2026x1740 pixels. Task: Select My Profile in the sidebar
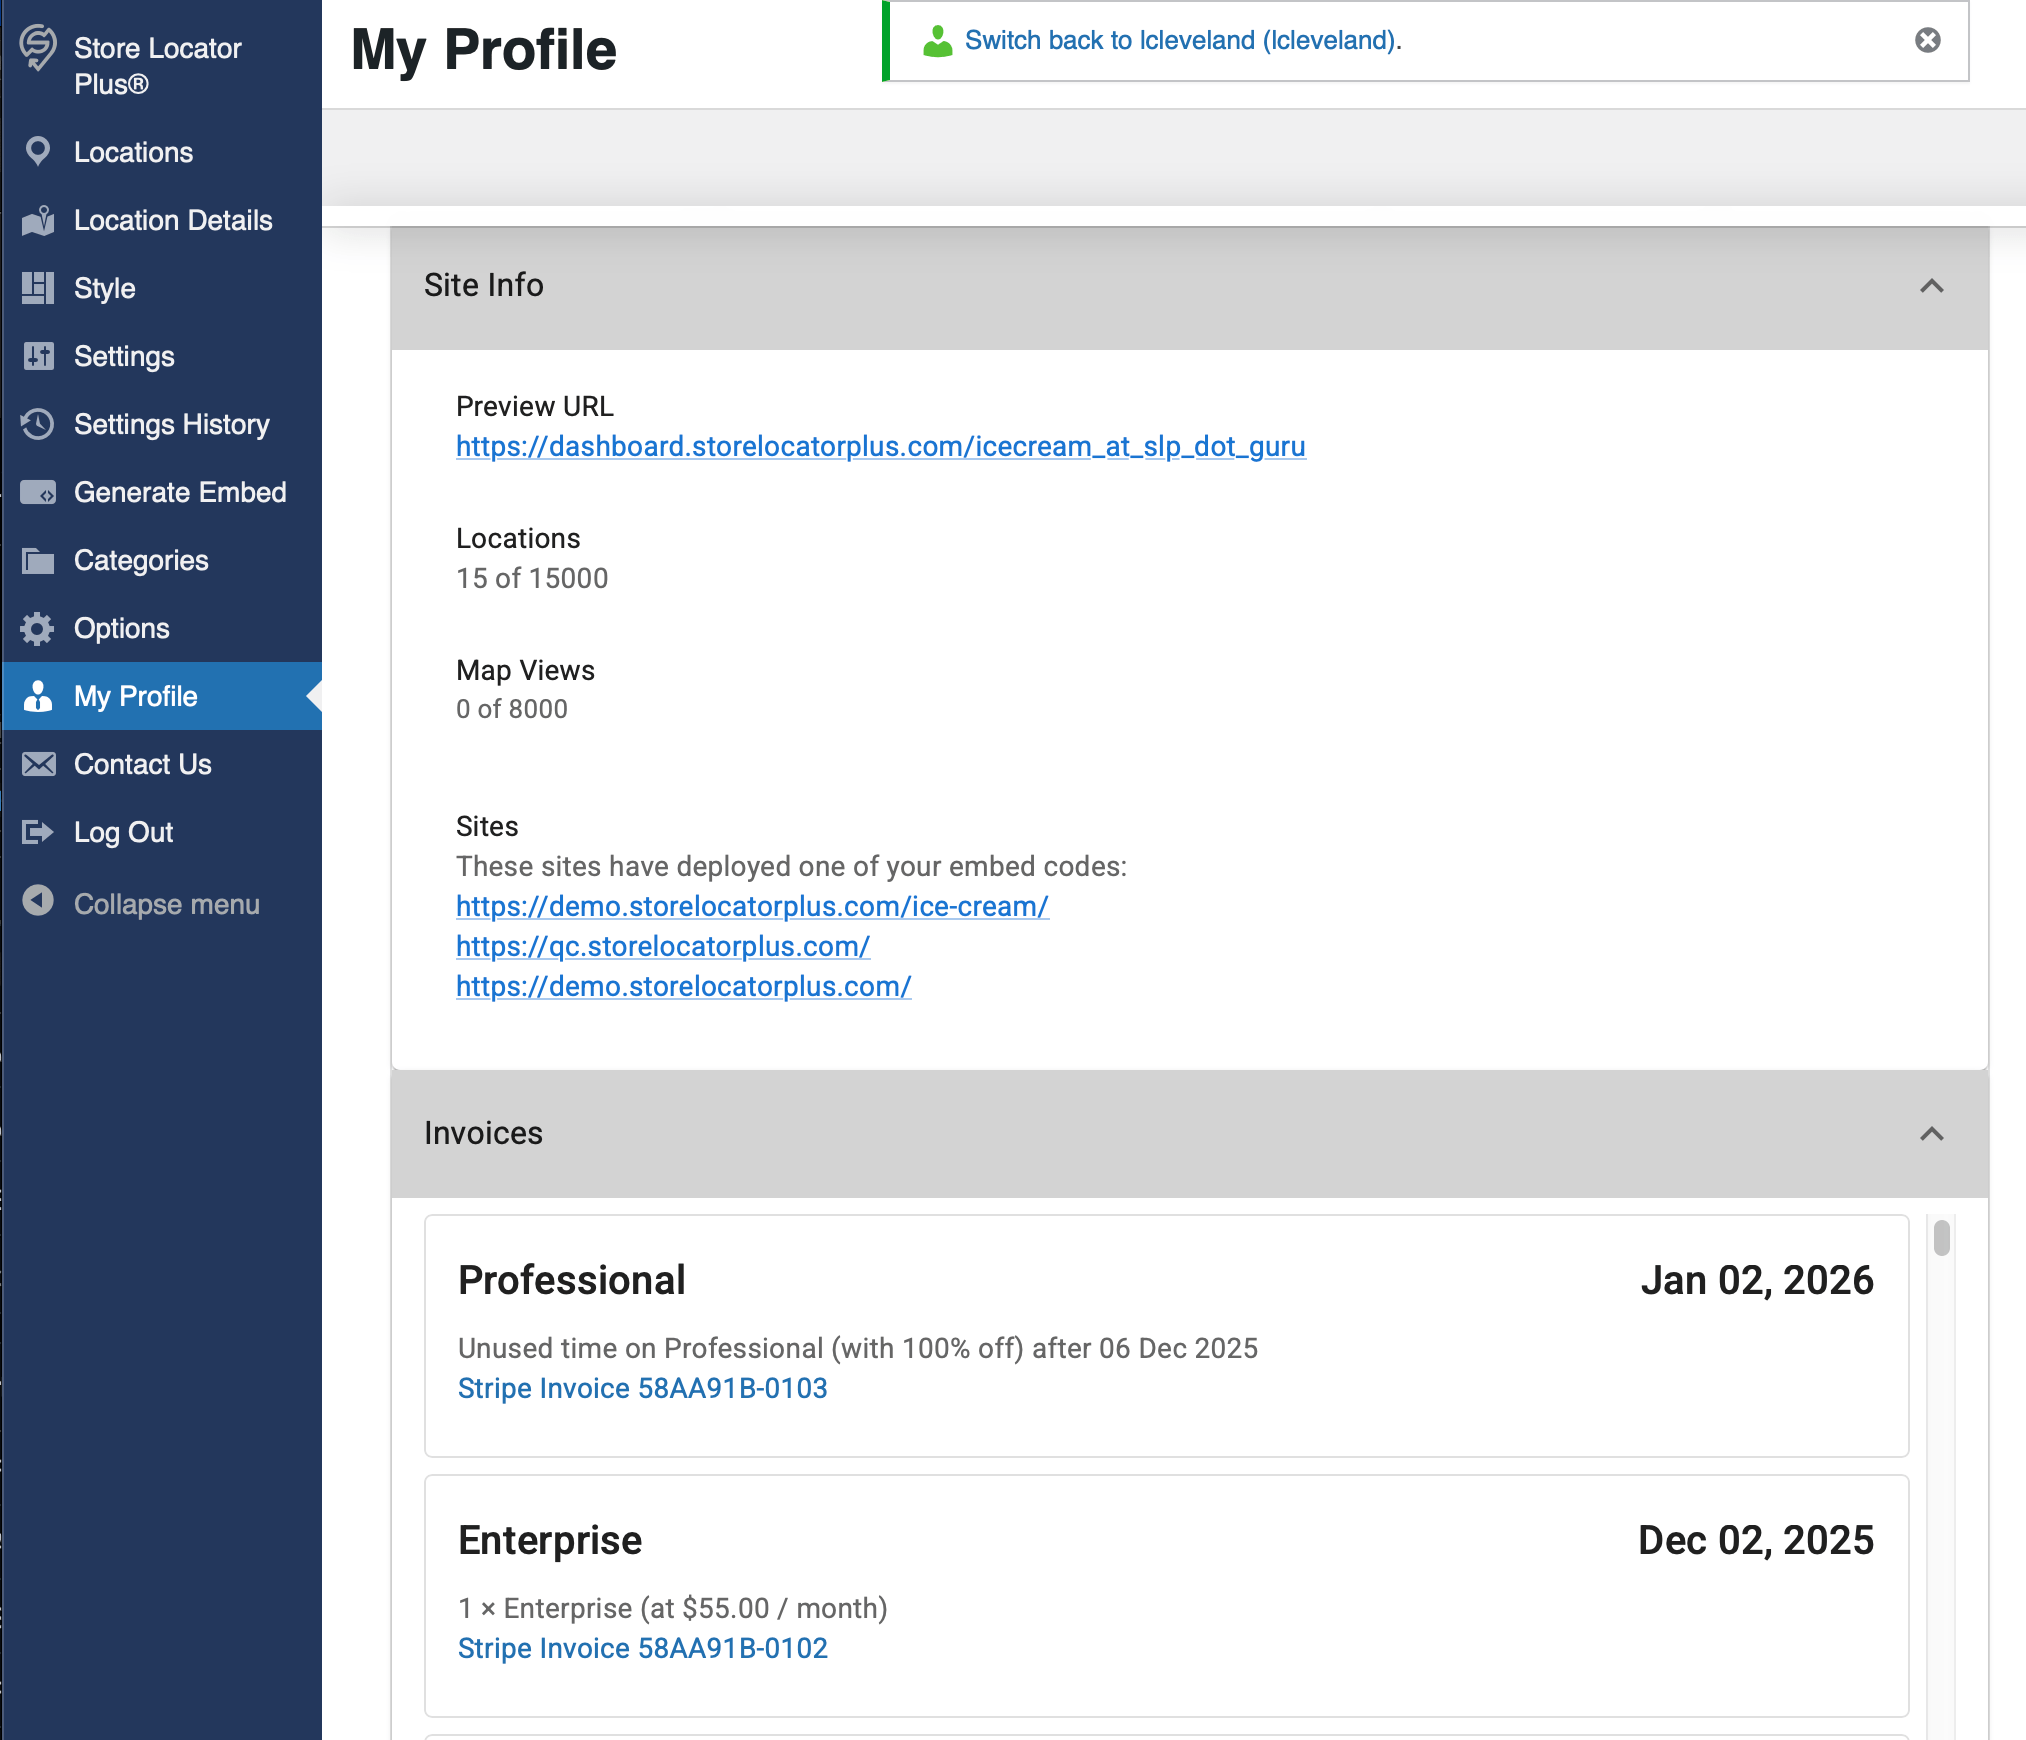136,696
